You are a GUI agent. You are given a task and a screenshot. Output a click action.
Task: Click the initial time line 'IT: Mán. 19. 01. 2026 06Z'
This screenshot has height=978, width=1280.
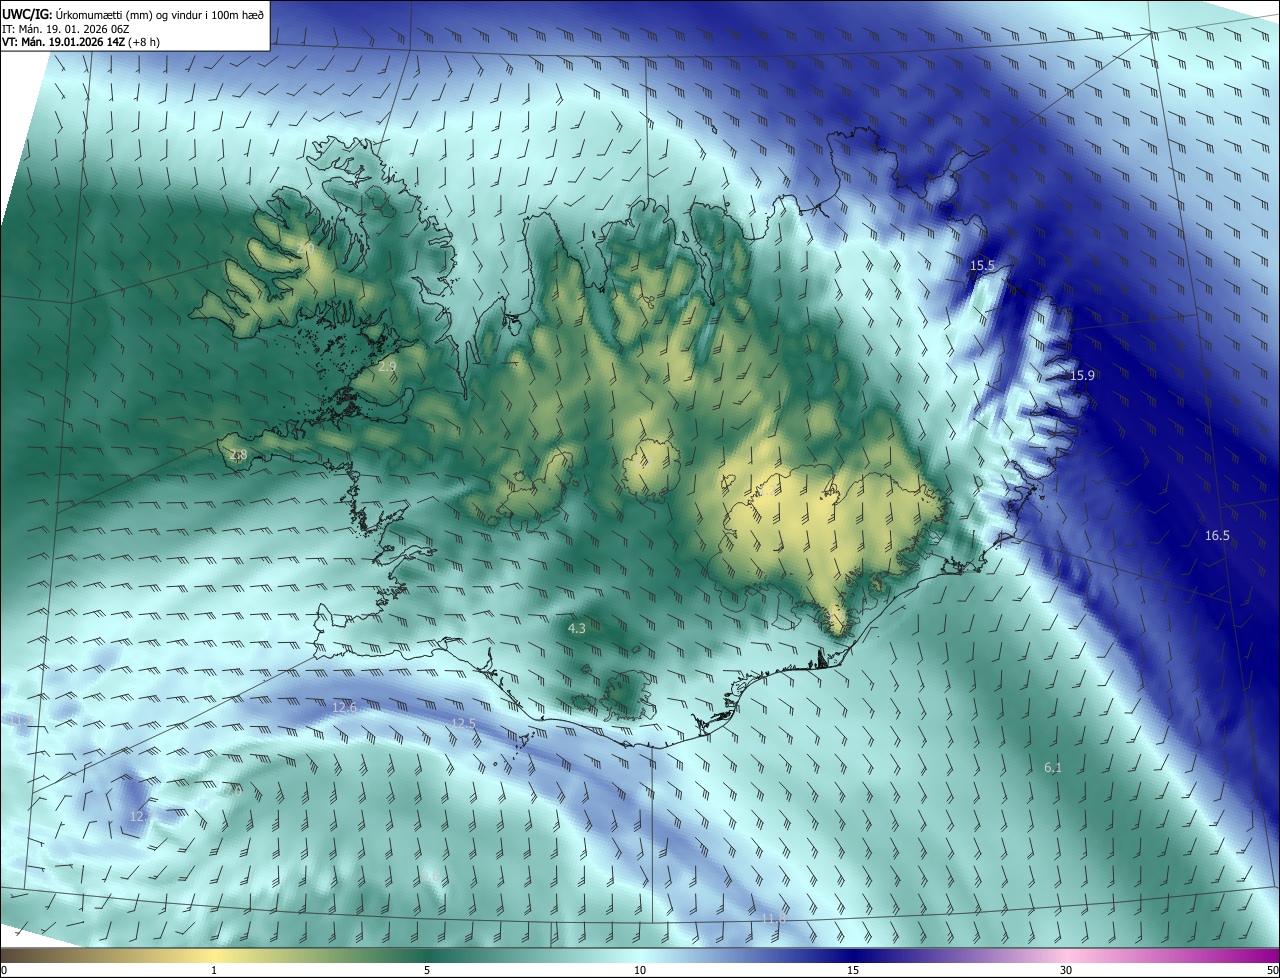click(x=65, y=28)
